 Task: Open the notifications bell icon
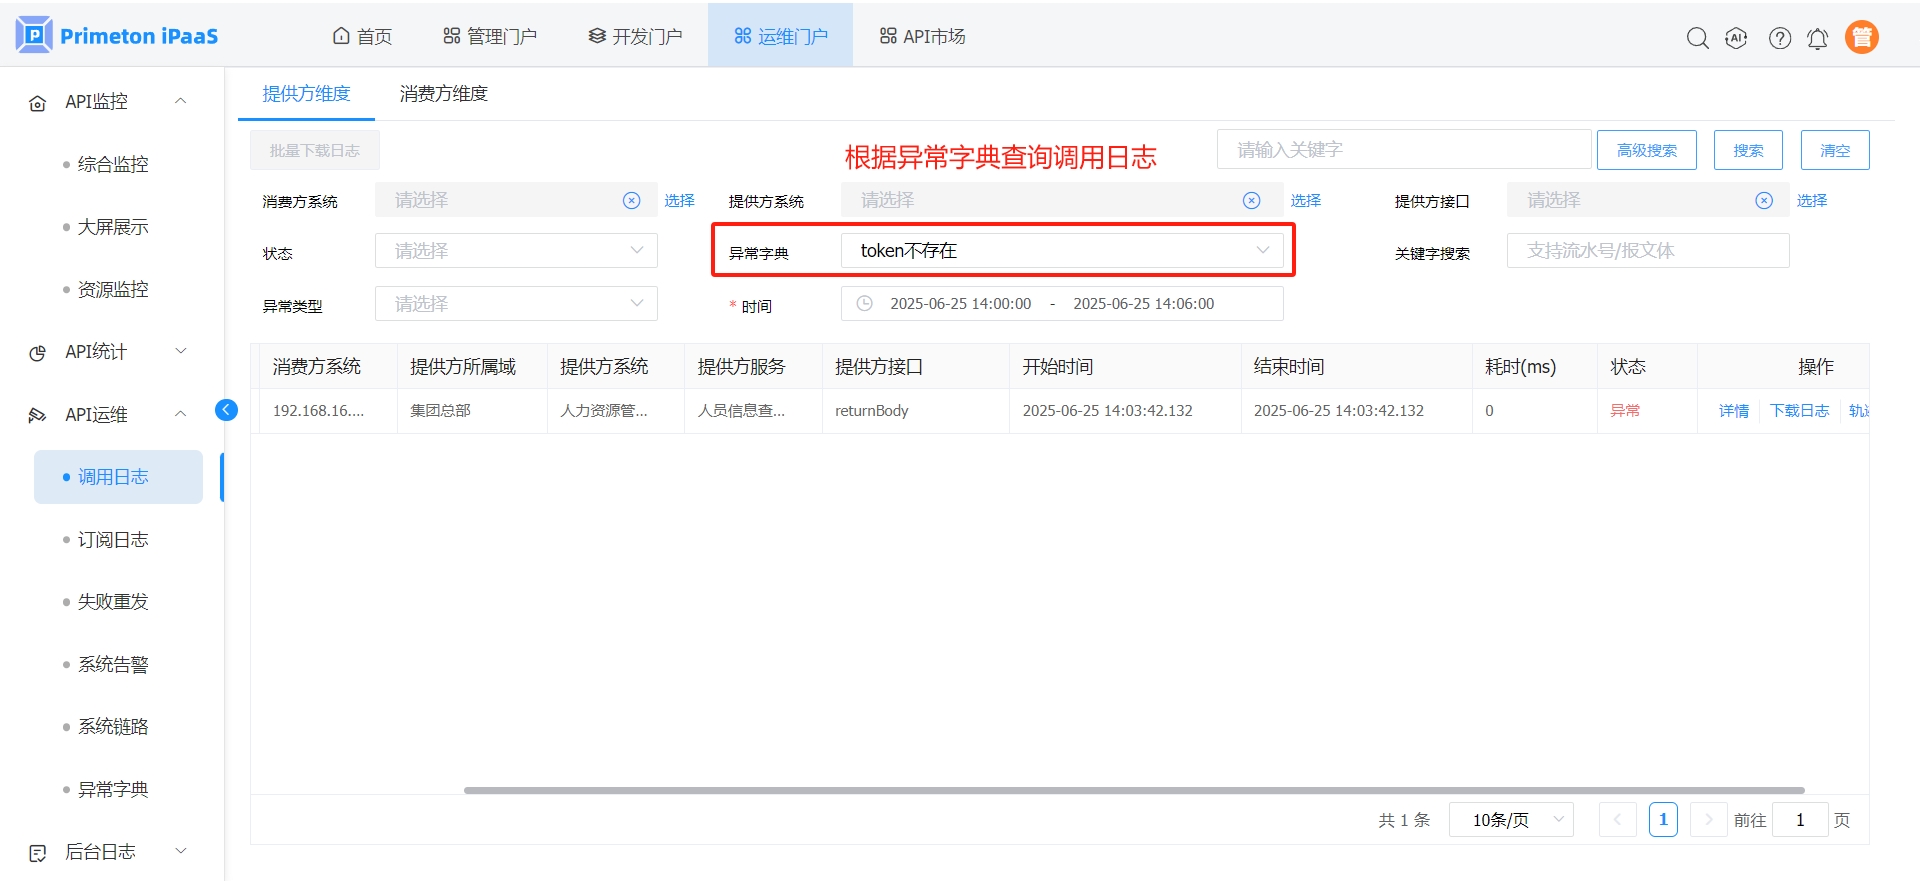(1817, 38)
